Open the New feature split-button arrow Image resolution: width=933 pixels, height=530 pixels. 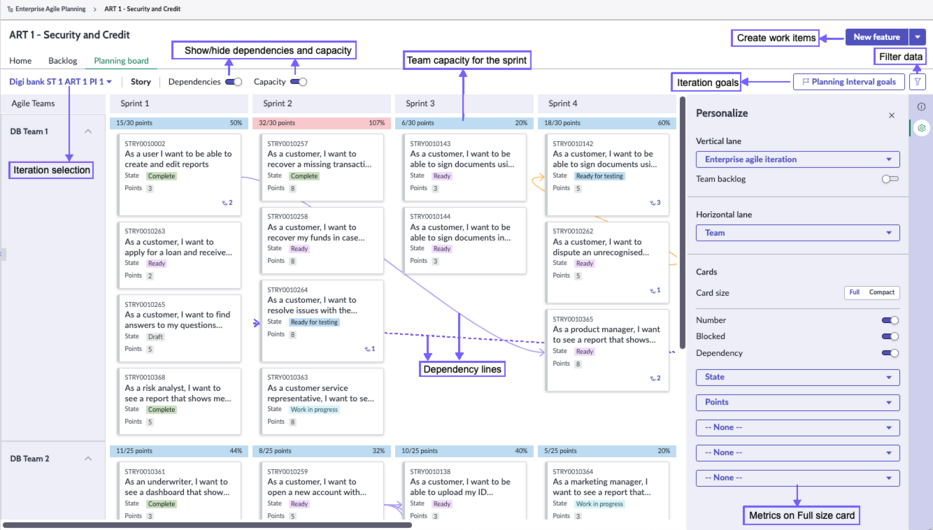click(x=918, y=37)
